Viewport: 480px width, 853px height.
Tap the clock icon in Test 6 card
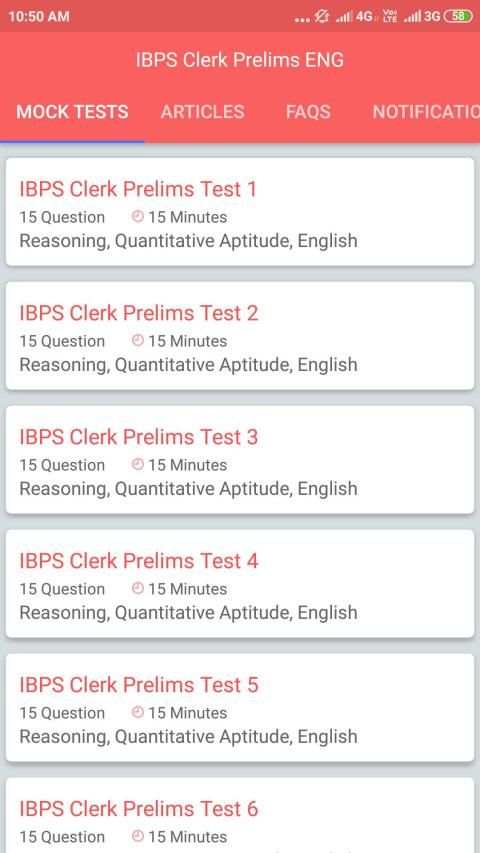pos(138,836)
